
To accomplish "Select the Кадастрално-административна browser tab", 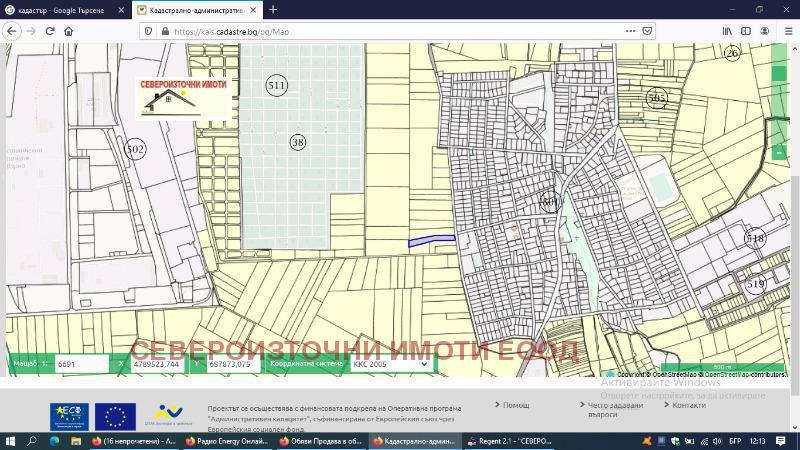I will pyautogui.click(x=195, y=10).
